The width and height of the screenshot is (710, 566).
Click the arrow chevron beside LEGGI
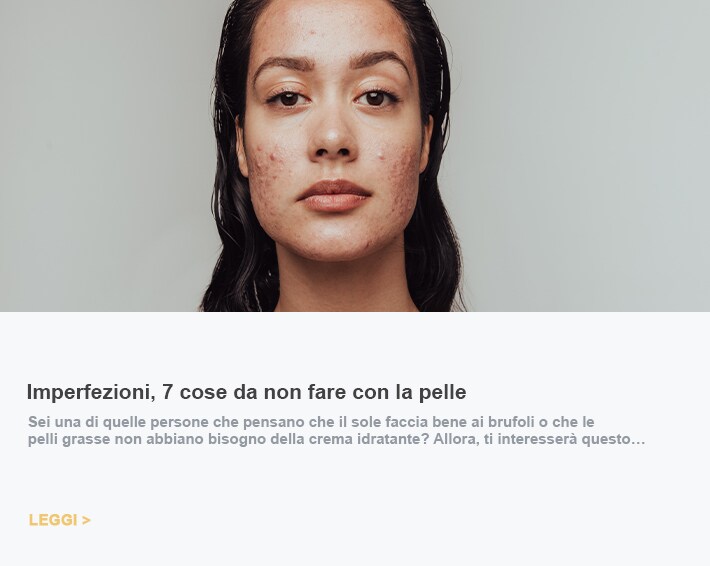pyautogui.click(x=86, y=520)
